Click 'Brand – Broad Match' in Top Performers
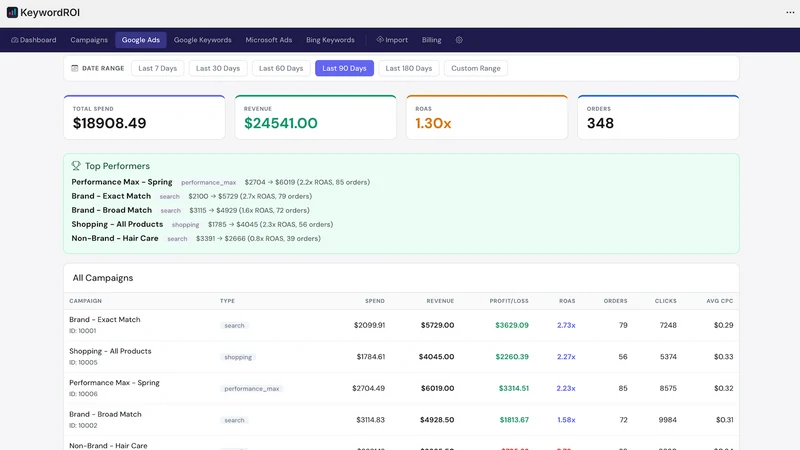This screenshot has width=800, height=450. click(112, 210)
